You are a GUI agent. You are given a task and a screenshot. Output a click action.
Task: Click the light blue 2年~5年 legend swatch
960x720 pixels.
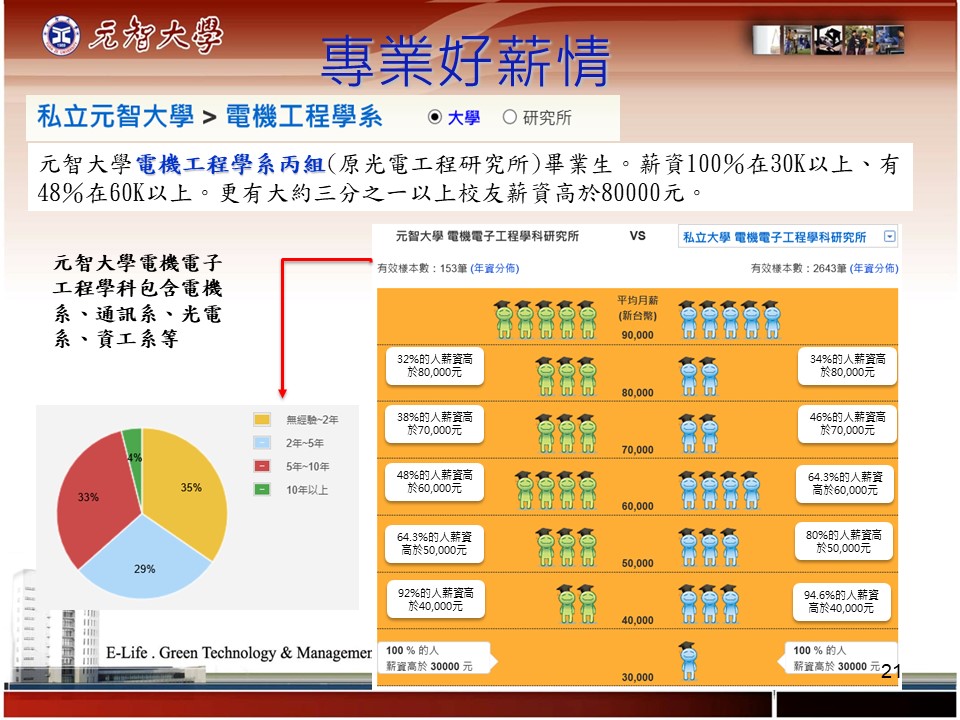pyautogui.click(x=262, y=443)
